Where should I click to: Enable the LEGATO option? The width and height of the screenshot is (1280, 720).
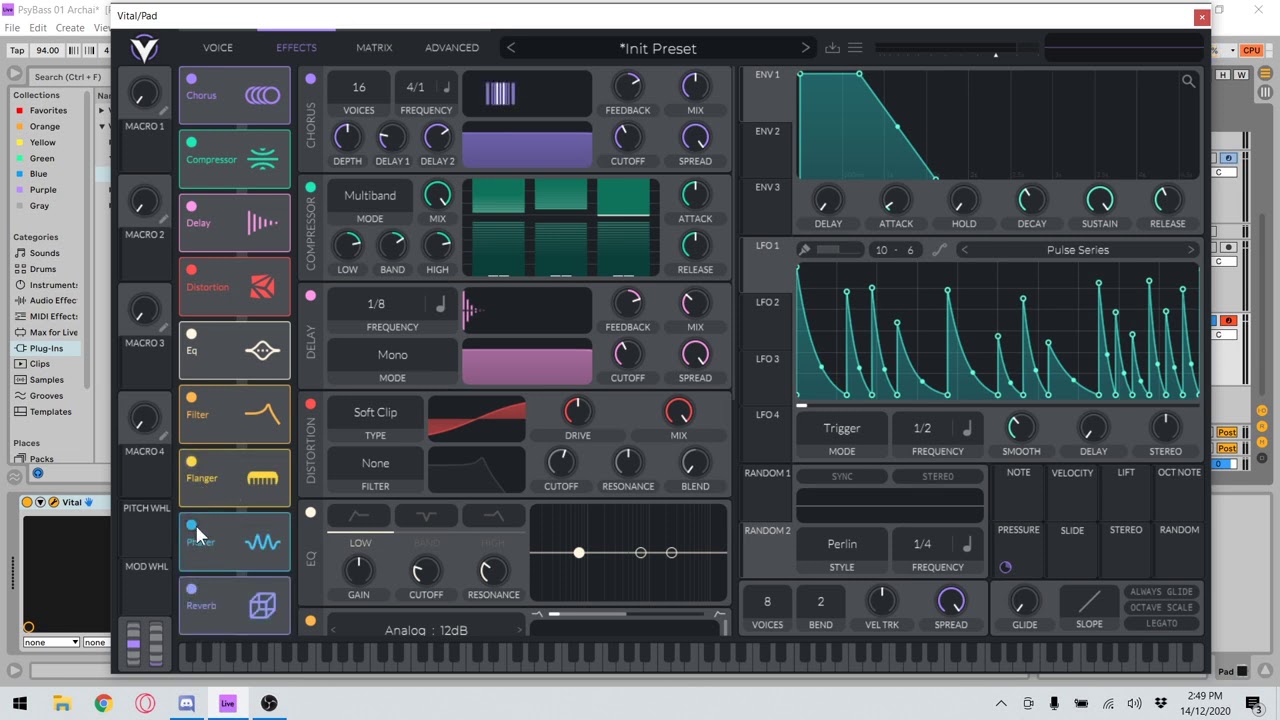tap(1161, 623)
